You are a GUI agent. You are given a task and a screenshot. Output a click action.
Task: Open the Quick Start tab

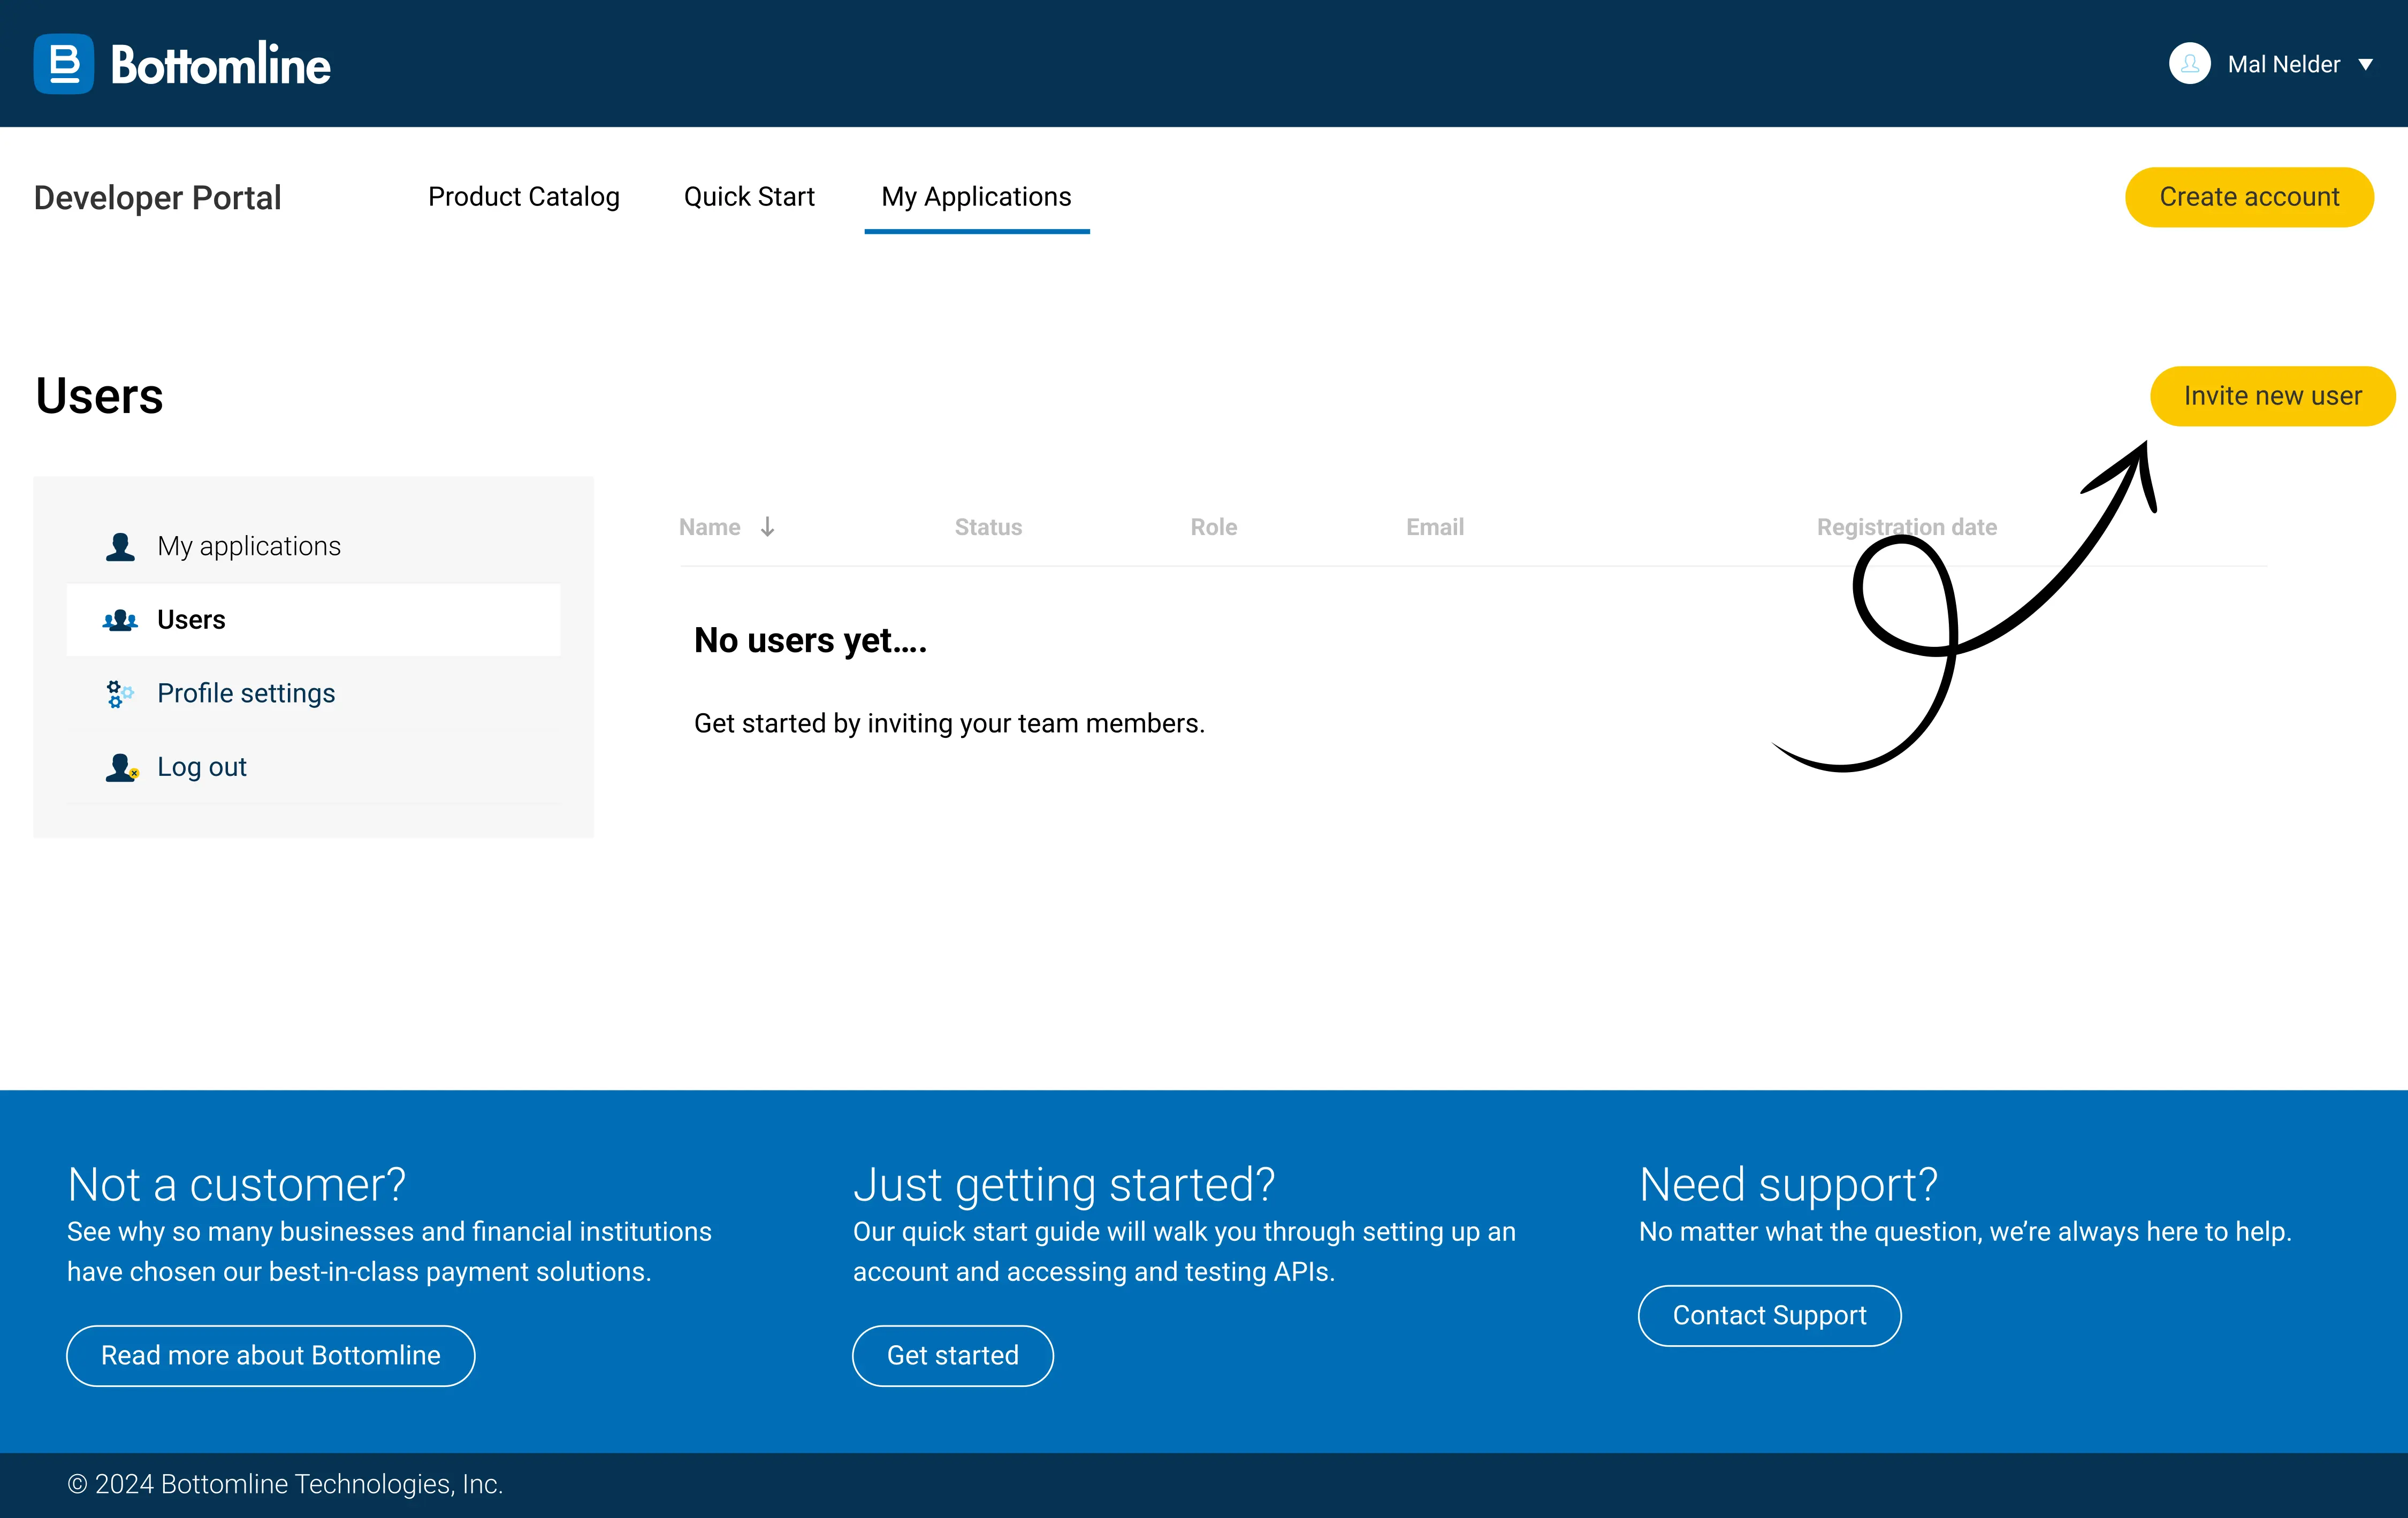click(749, 197)
